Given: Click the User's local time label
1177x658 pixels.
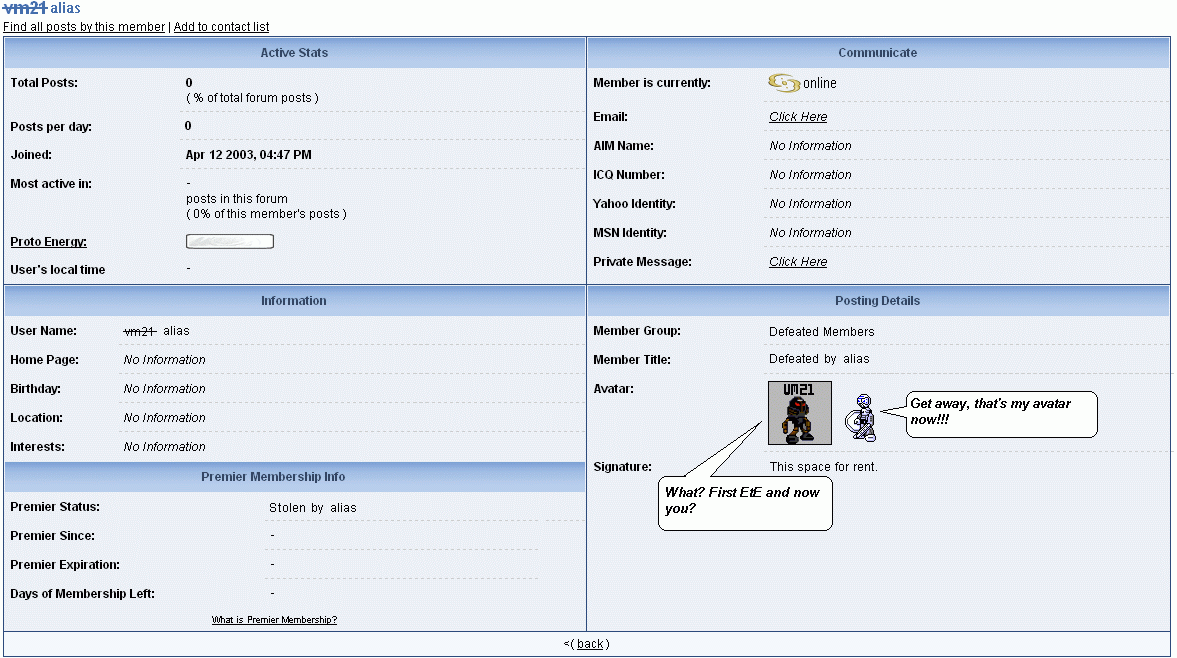Looking at the screenshot, I should 58,270.
